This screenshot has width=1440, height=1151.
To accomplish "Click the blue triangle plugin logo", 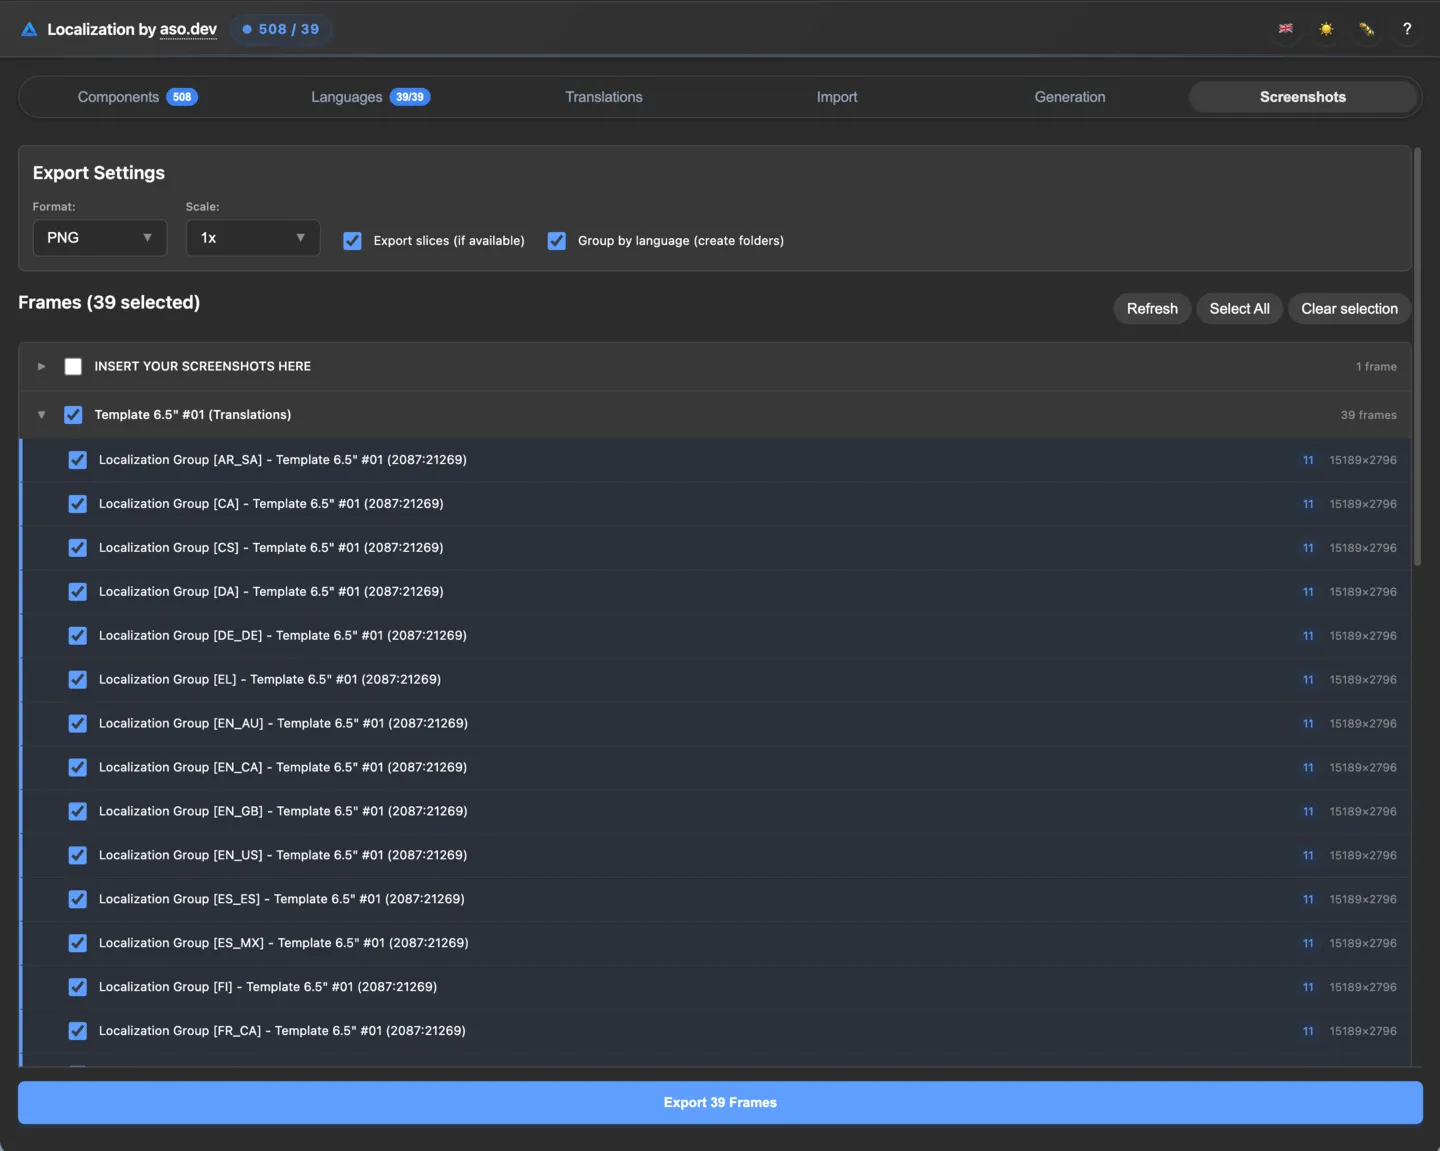I will click(x=29, y=29).
